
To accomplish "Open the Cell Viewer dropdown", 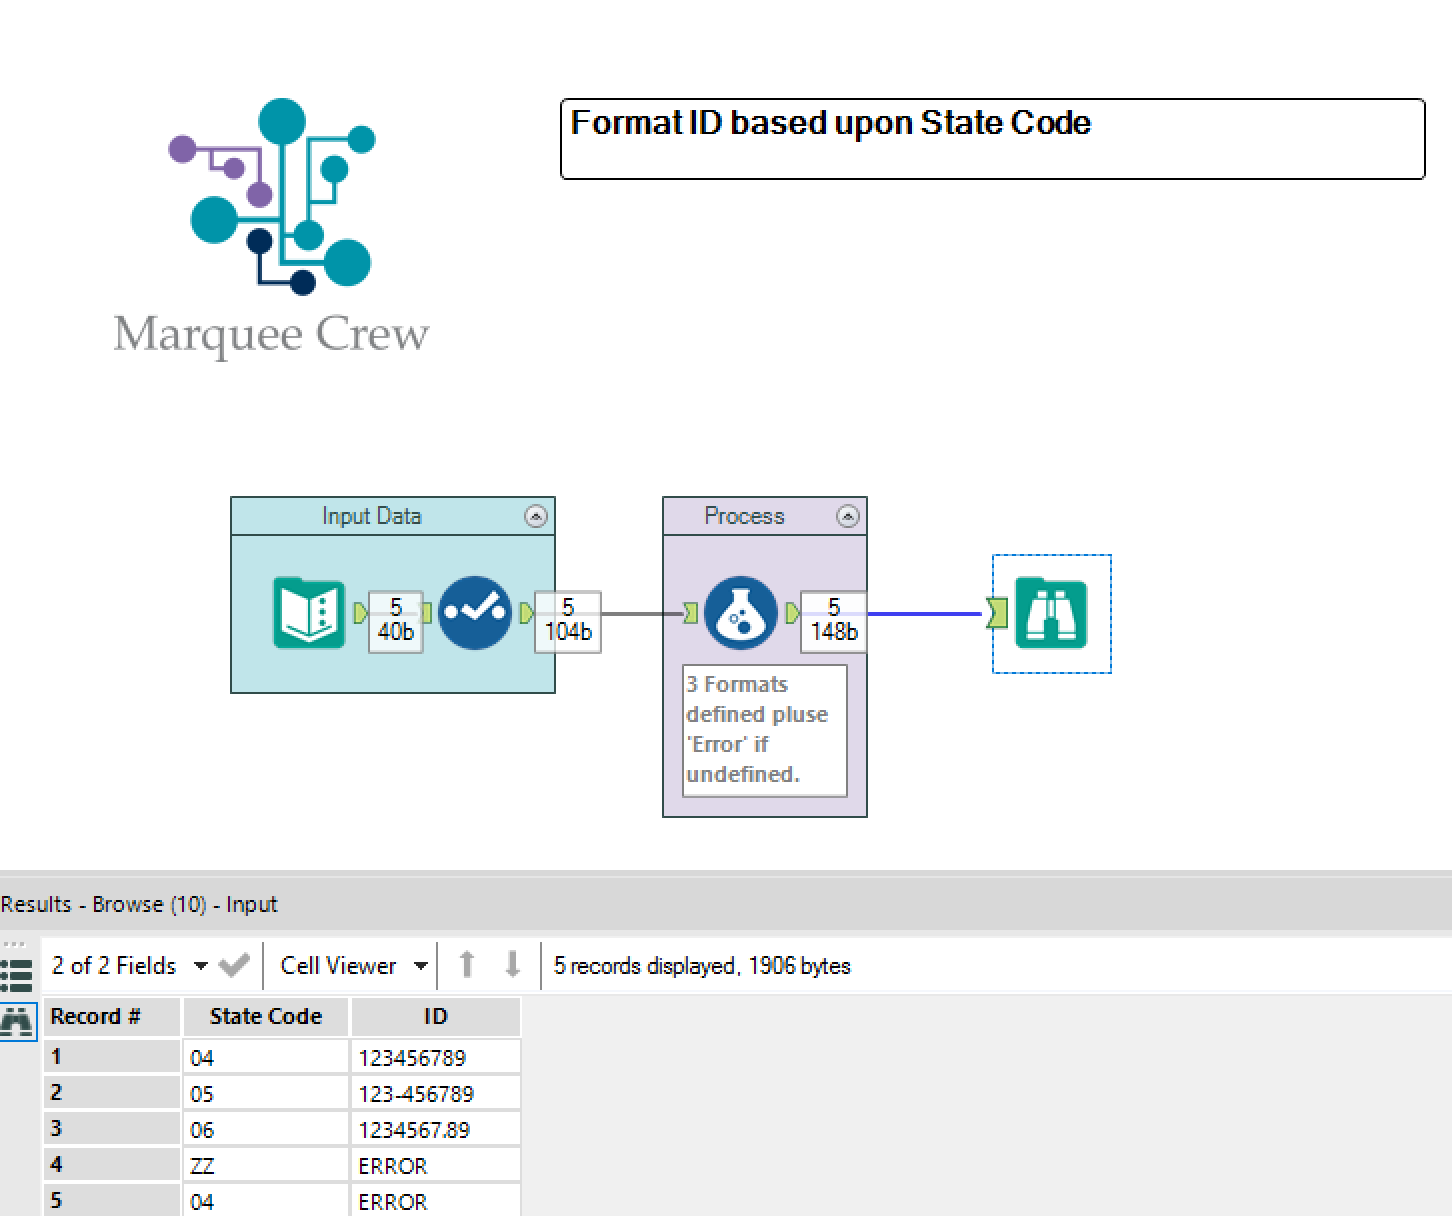I will coord(421,966).
